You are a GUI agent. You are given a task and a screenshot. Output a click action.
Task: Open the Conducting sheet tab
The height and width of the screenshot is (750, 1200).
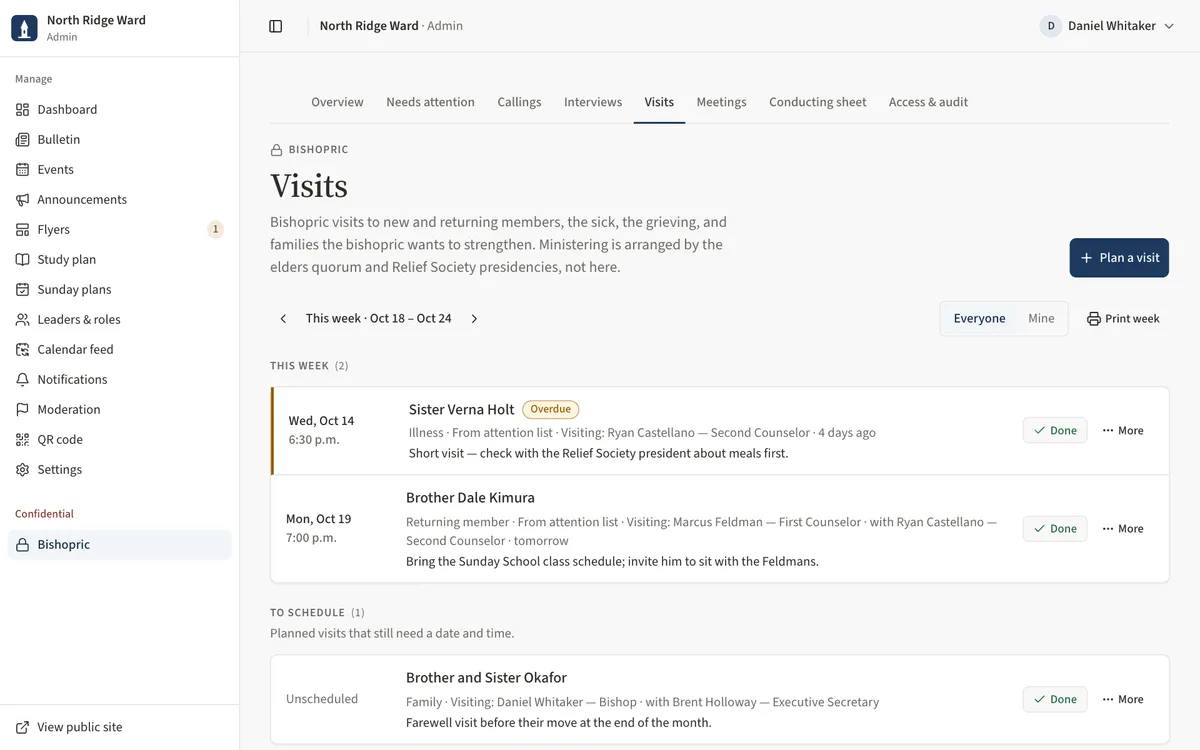(817, 102)
